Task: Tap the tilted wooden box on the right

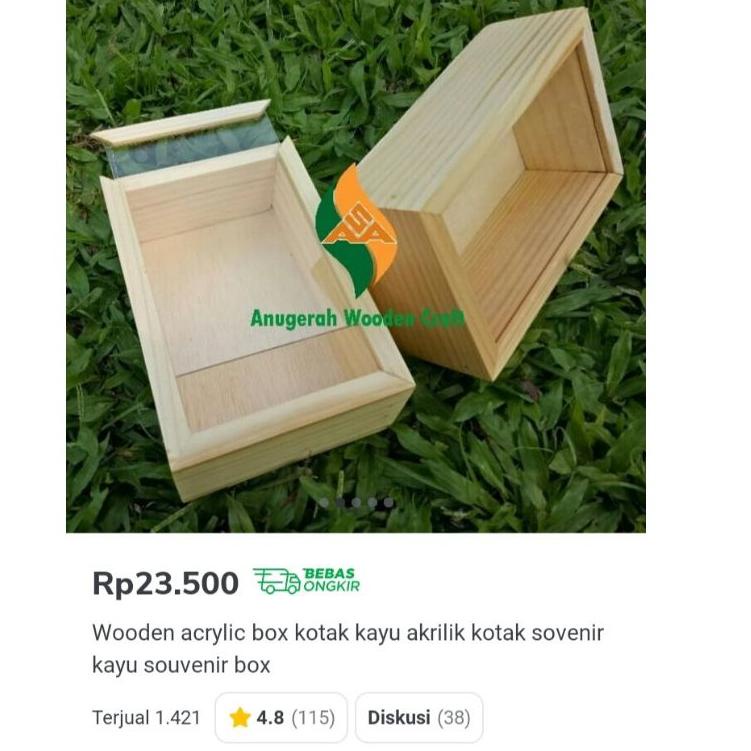Action: coord(493,192)
